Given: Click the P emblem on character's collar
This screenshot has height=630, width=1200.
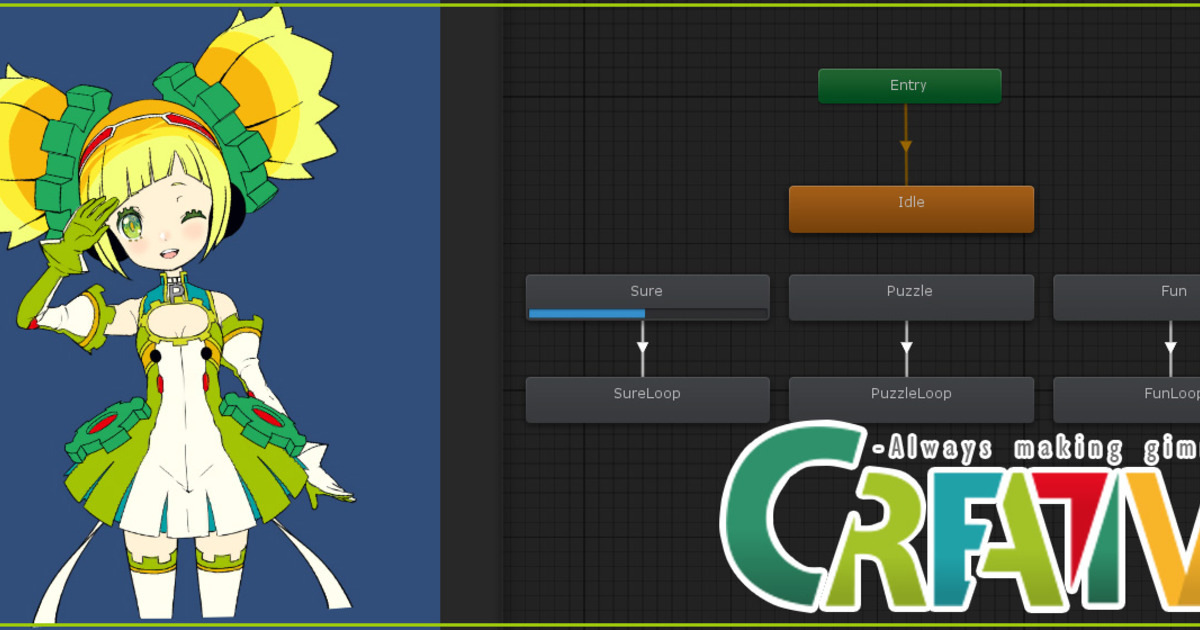Looking at the screenshot, I should [x=177, y=291].
